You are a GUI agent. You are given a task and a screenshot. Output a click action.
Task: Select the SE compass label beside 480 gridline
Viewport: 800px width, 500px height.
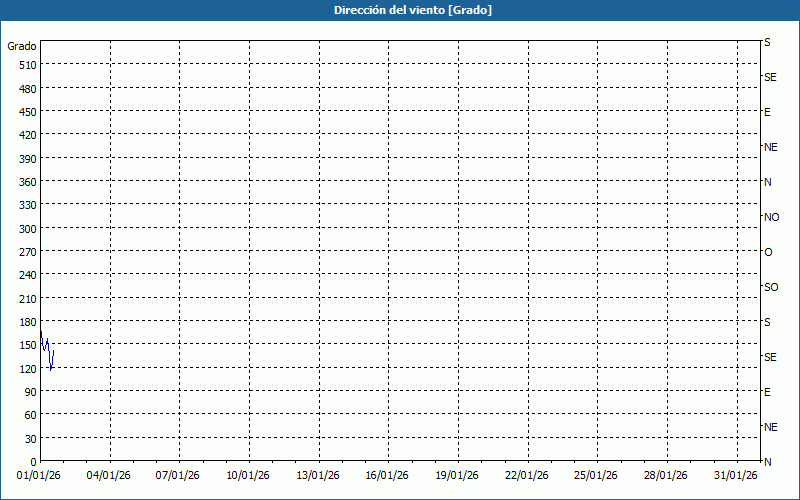(x=770, y=77)
